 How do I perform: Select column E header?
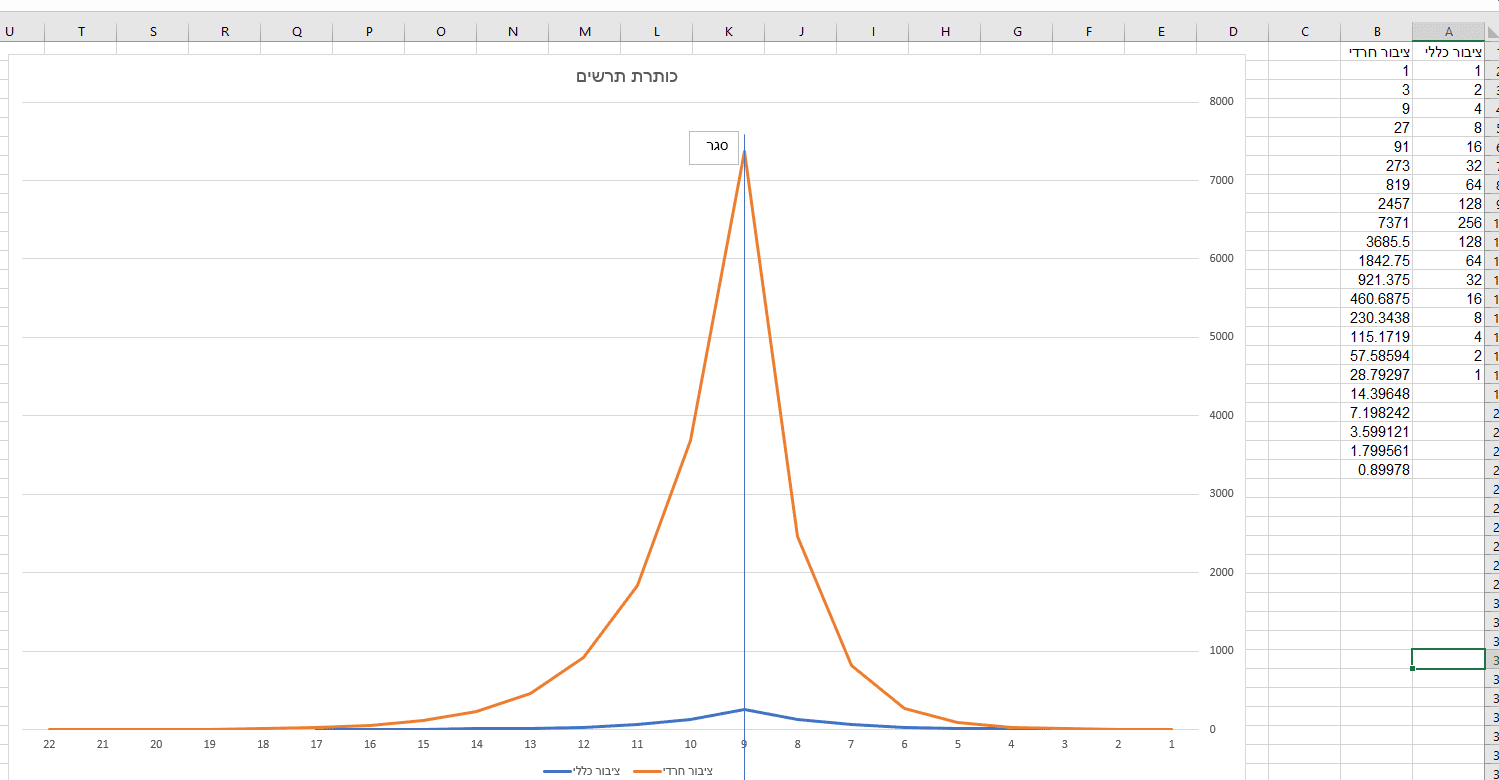coord(1161,31)
